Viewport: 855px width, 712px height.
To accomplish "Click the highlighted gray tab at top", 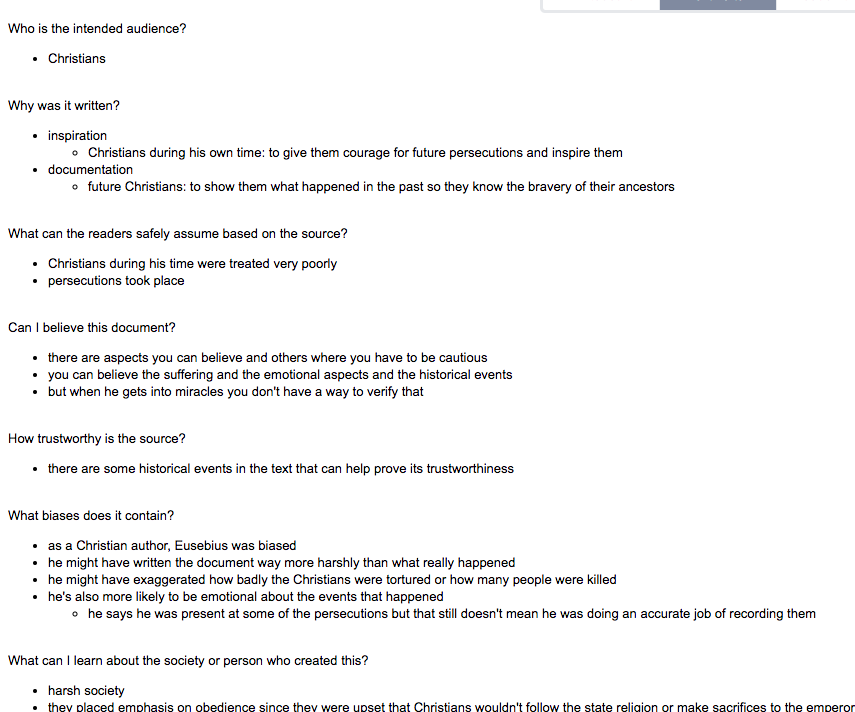I will click(717, 4).
